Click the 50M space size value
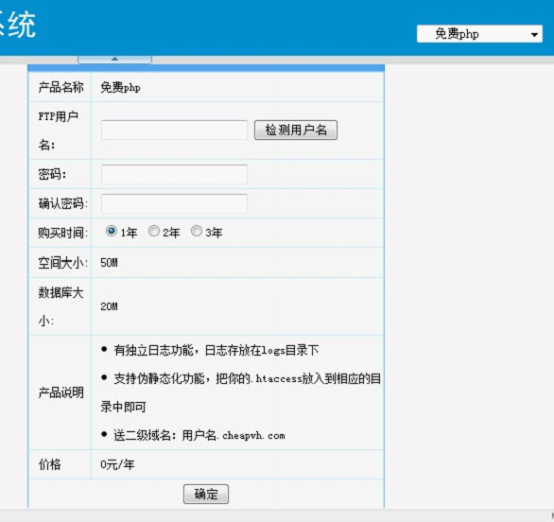This screenshot has width=554, height=522. point(109,263)
